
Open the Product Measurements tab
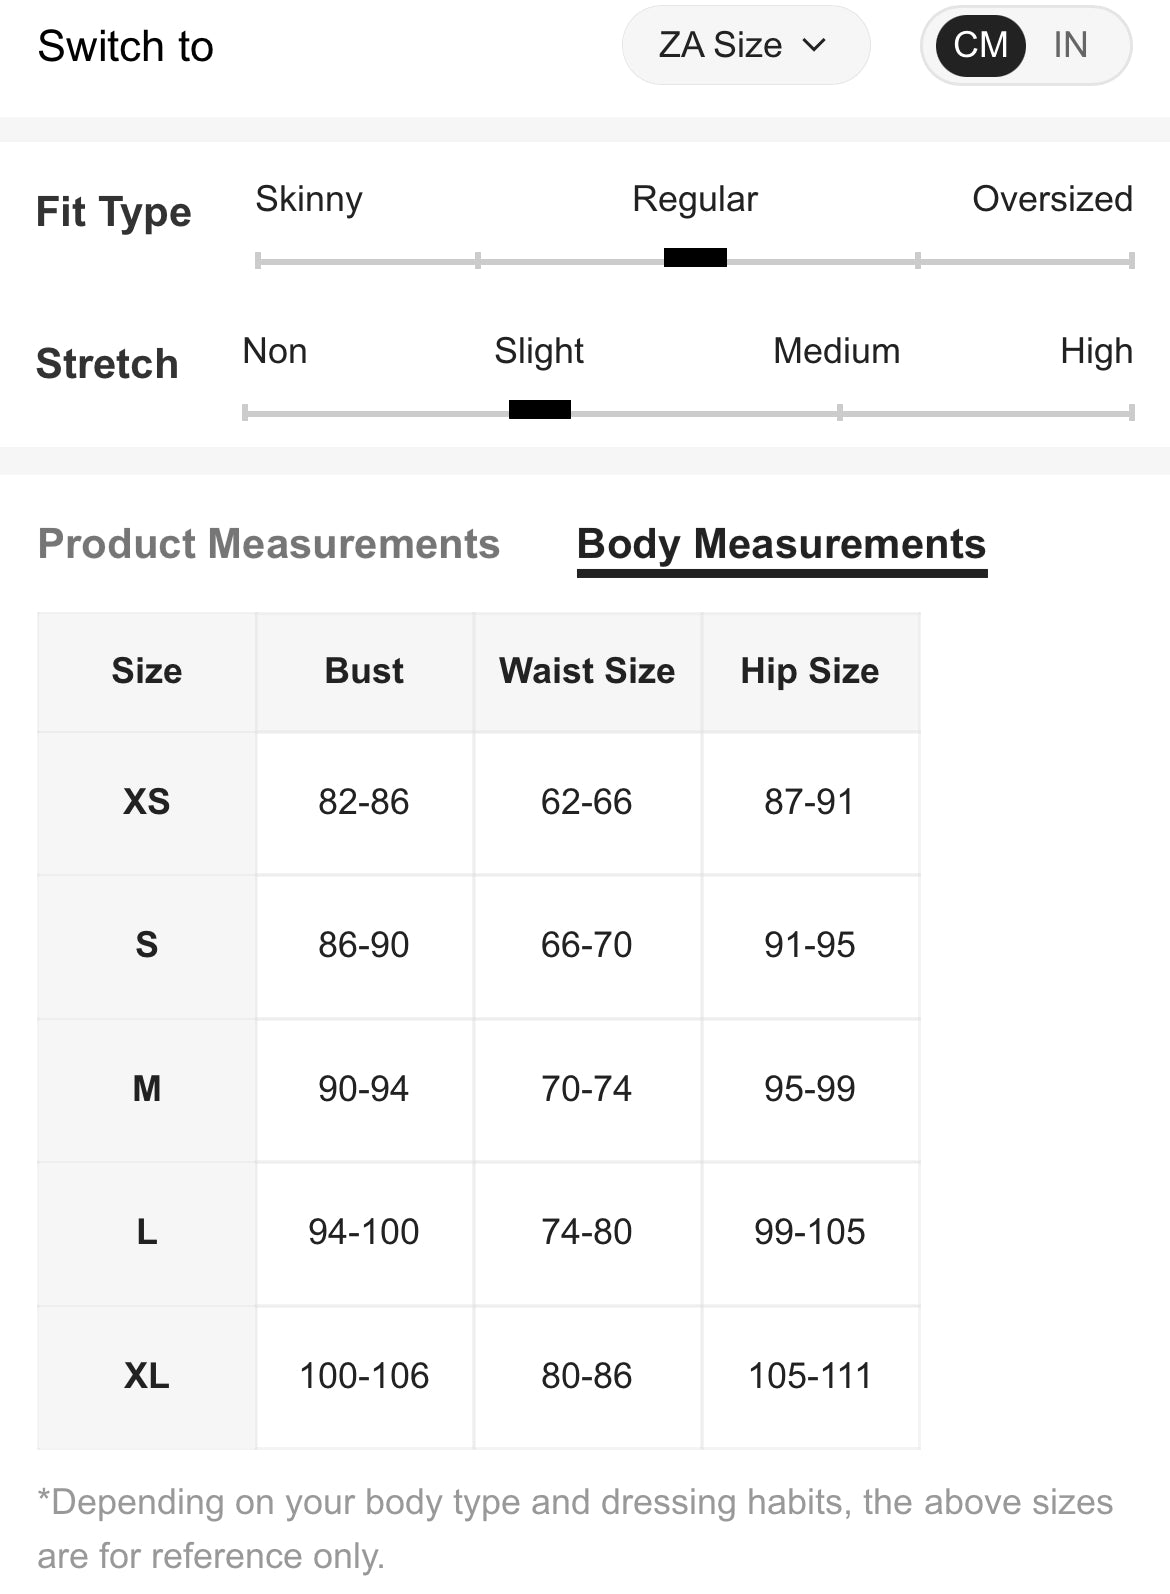coord(268,544)
